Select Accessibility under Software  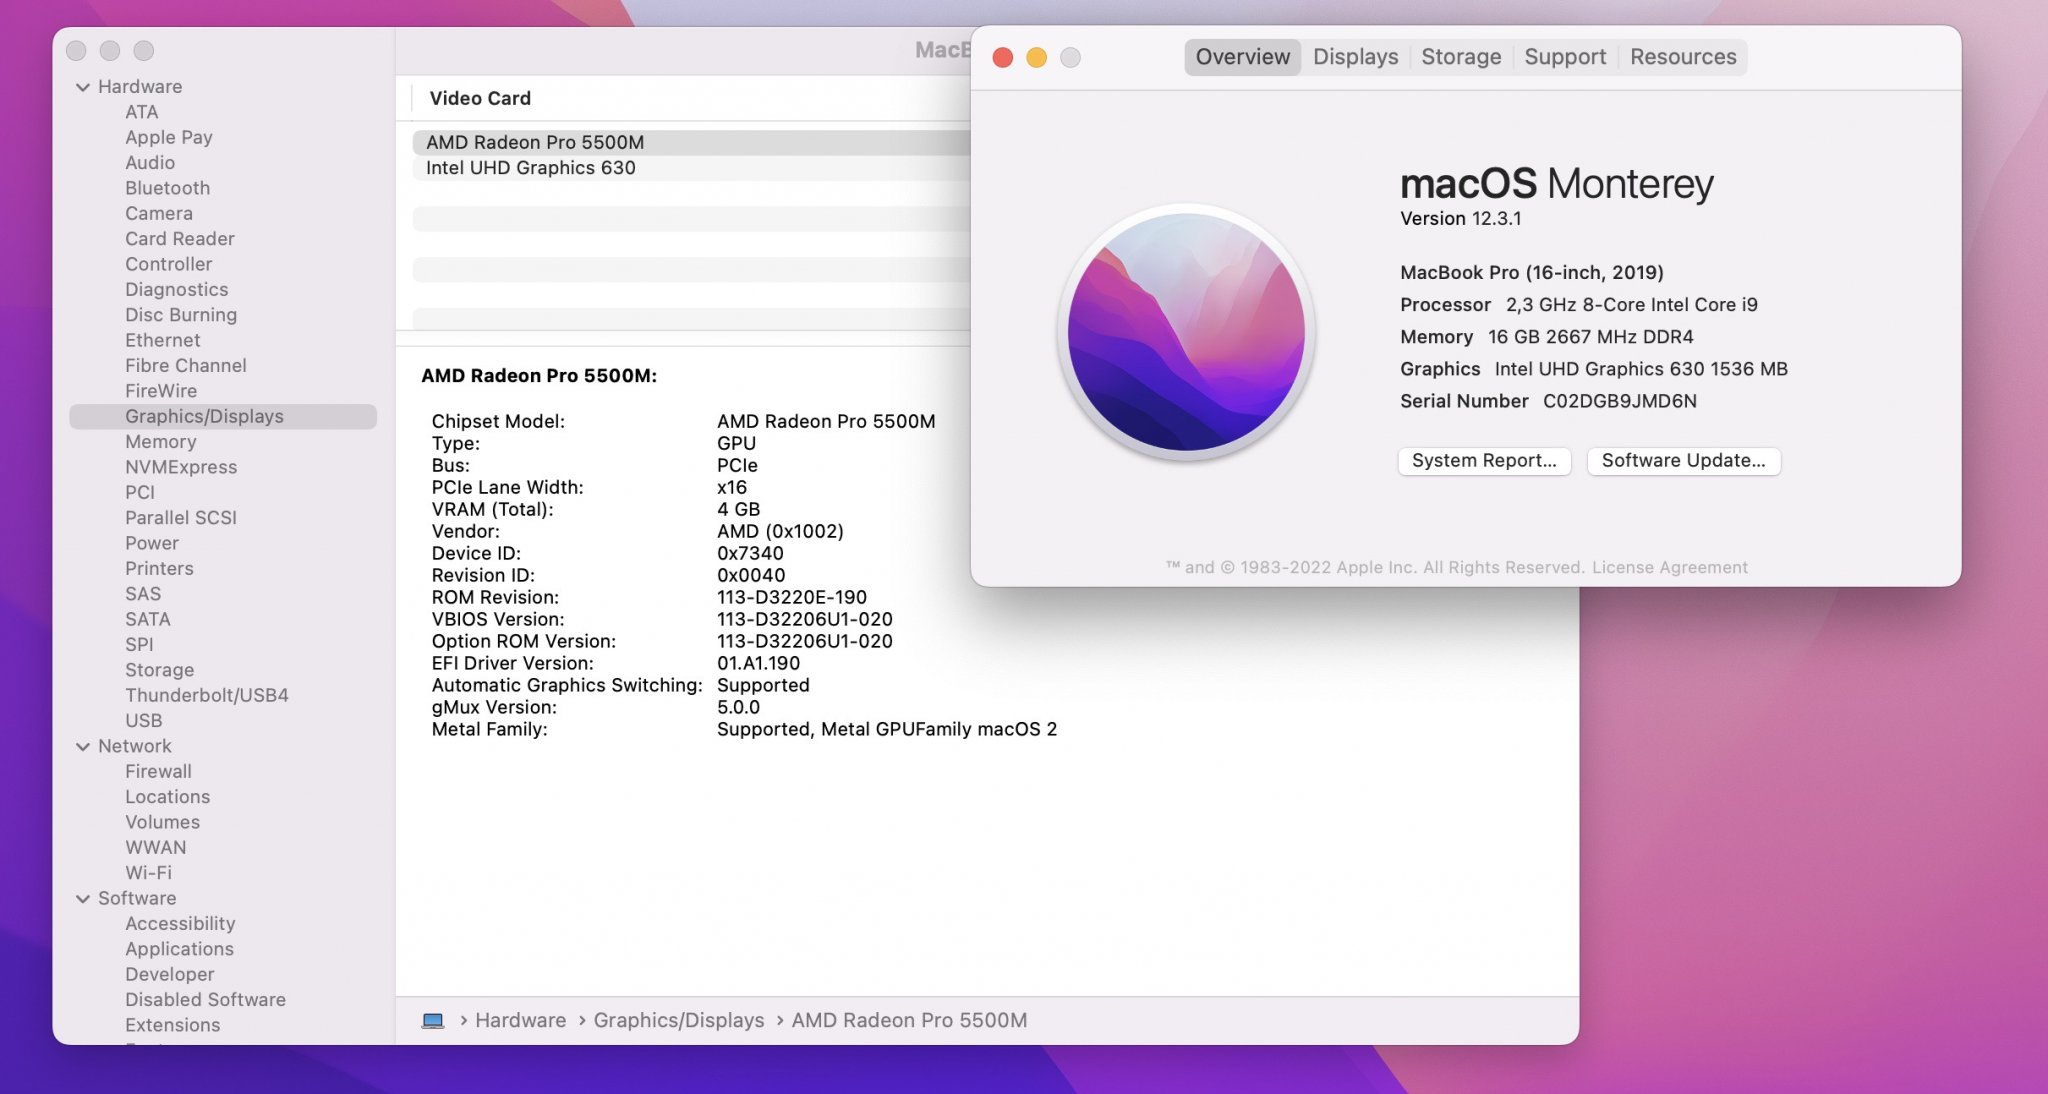(x=181, y=924)
